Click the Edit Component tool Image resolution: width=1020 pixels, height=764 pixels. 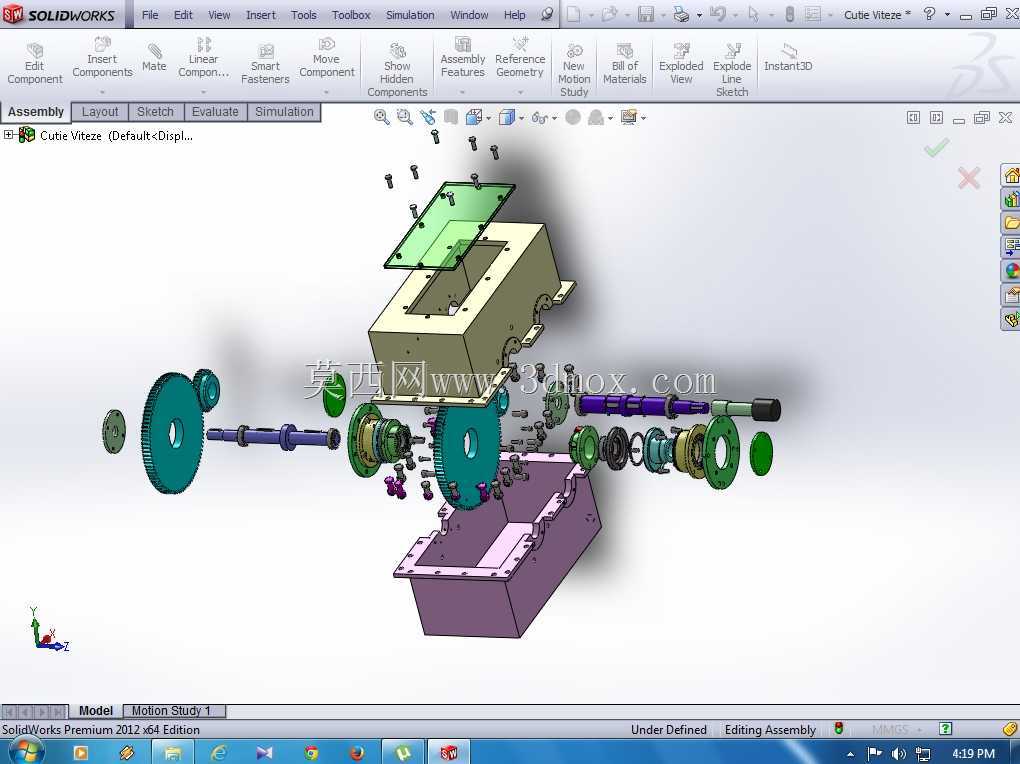click(x=34, y=62)
